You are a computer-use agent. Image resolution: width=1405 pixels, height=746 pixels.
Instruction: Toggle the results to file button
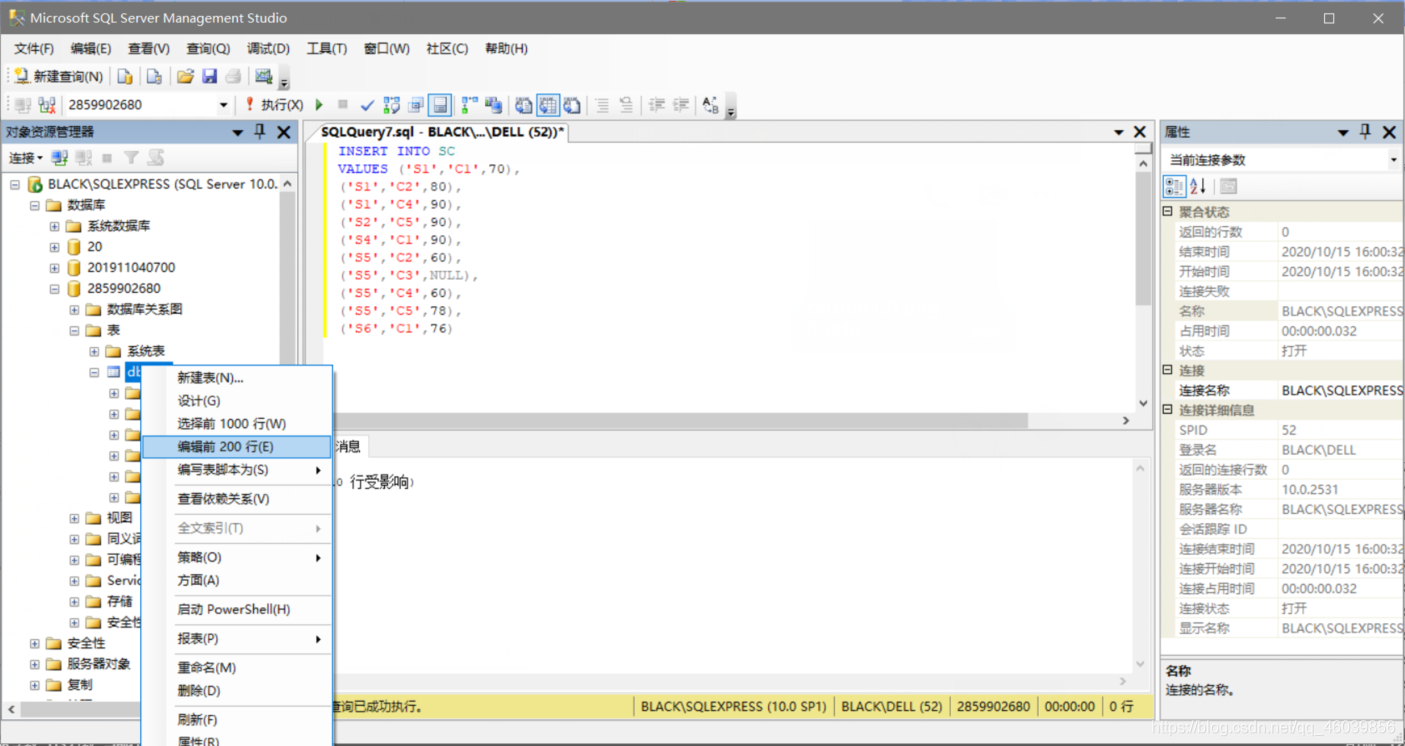[x=572, y=105]
